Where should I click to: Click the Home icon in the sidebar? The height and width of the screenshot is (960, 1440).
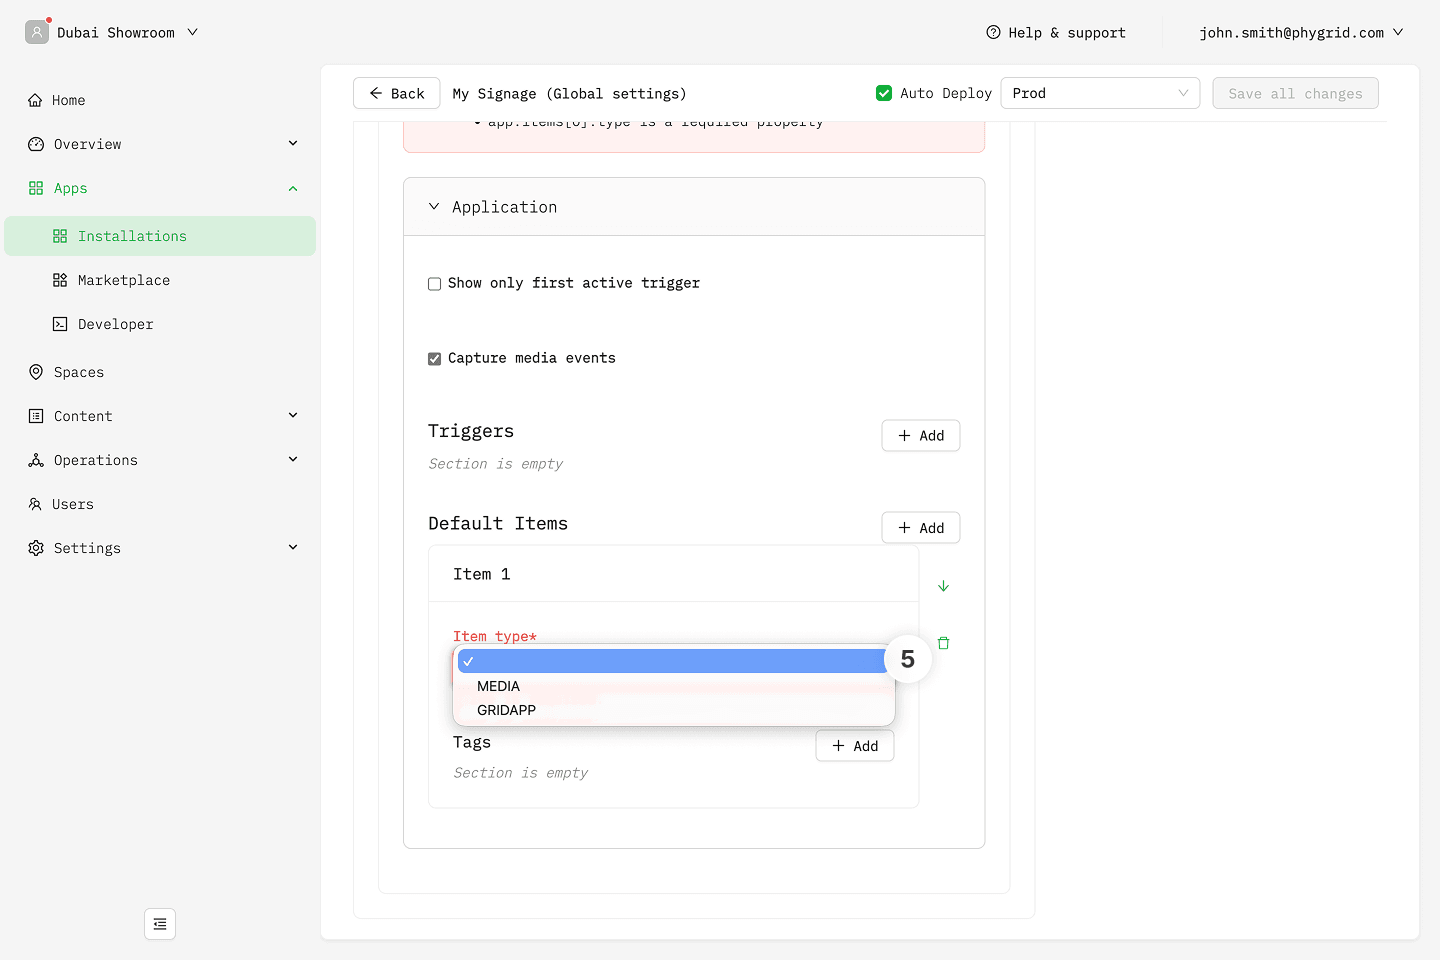click(x=36, y=100)
